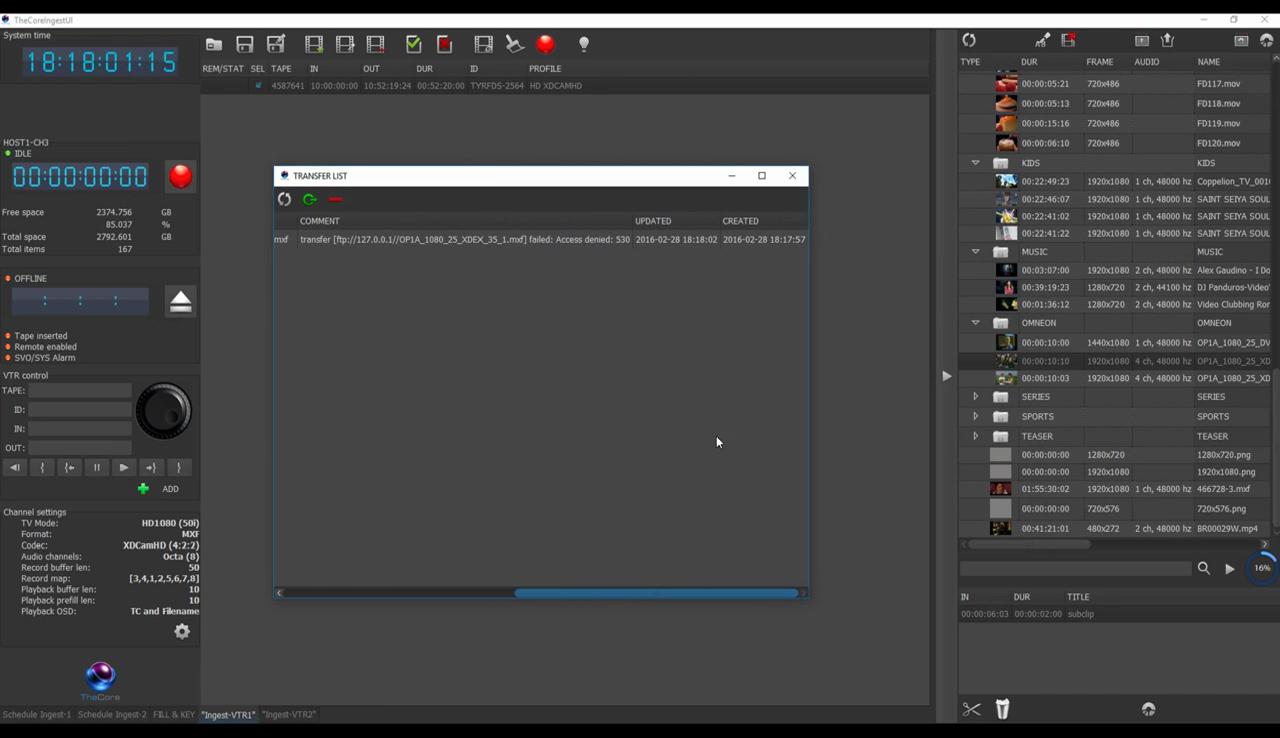Refresh the media library panel

pyautogui.click(x=969, y=40)
